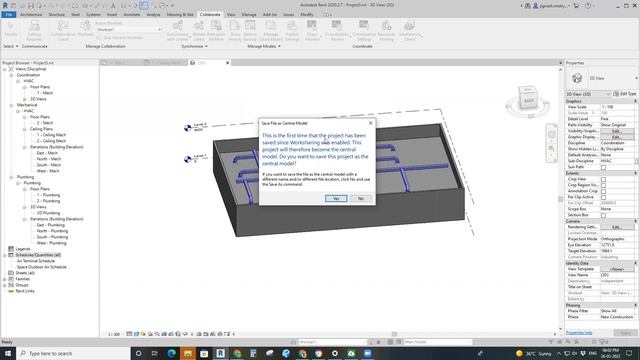Click No in the Save File dialog

tap(361, 198)
